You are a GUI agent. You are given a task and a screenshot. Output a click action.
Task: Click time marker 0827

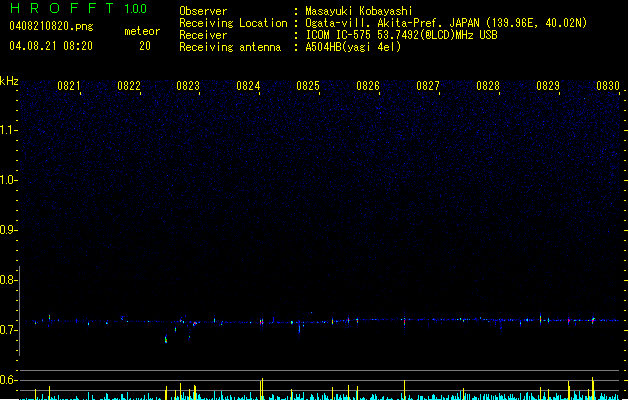[428, 86]
